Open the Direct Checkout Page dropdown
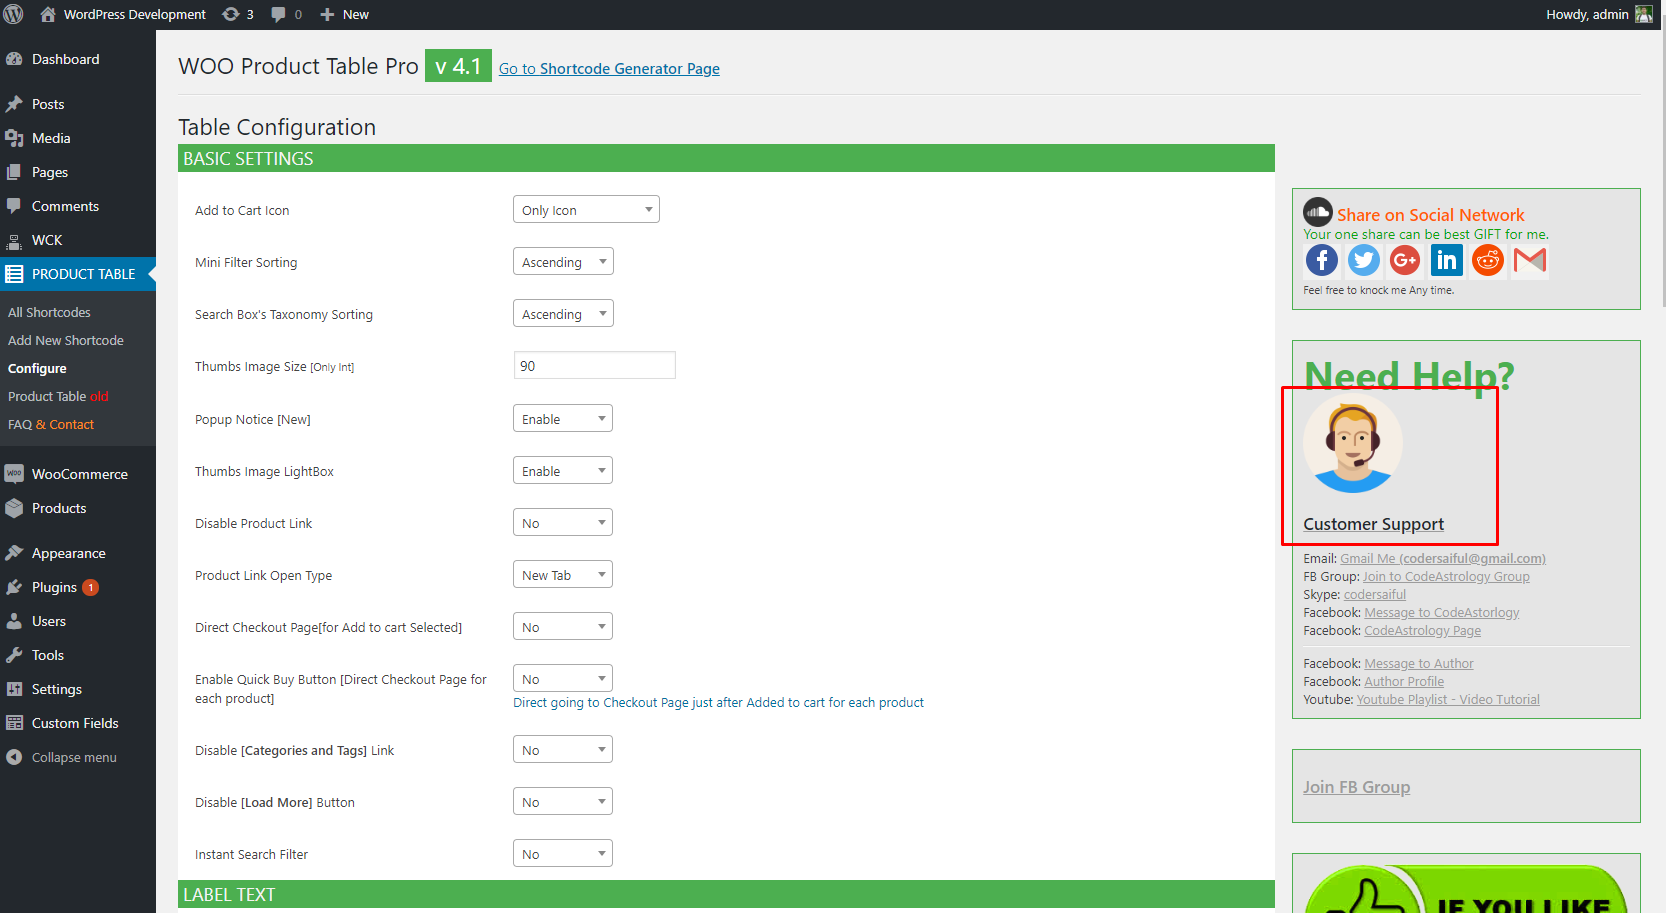 (x=563, y=626)
